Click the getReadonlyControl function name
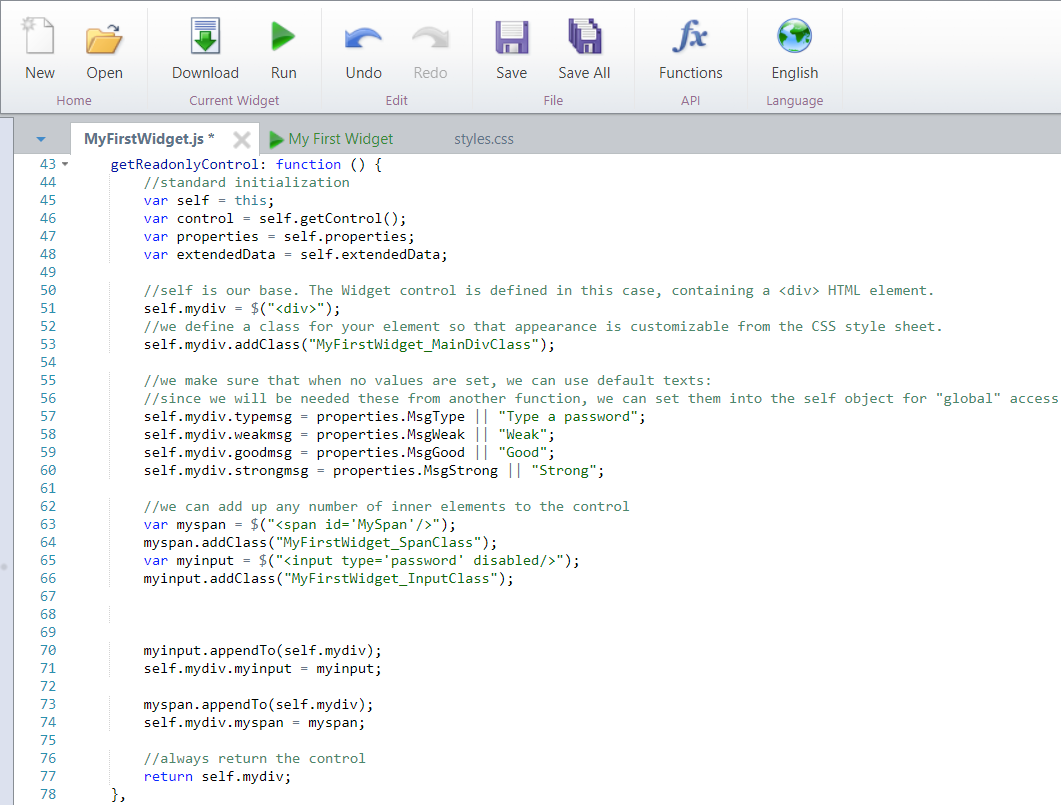The width and height of the screenshot is (1061, 805). click(x=184, y=164)
